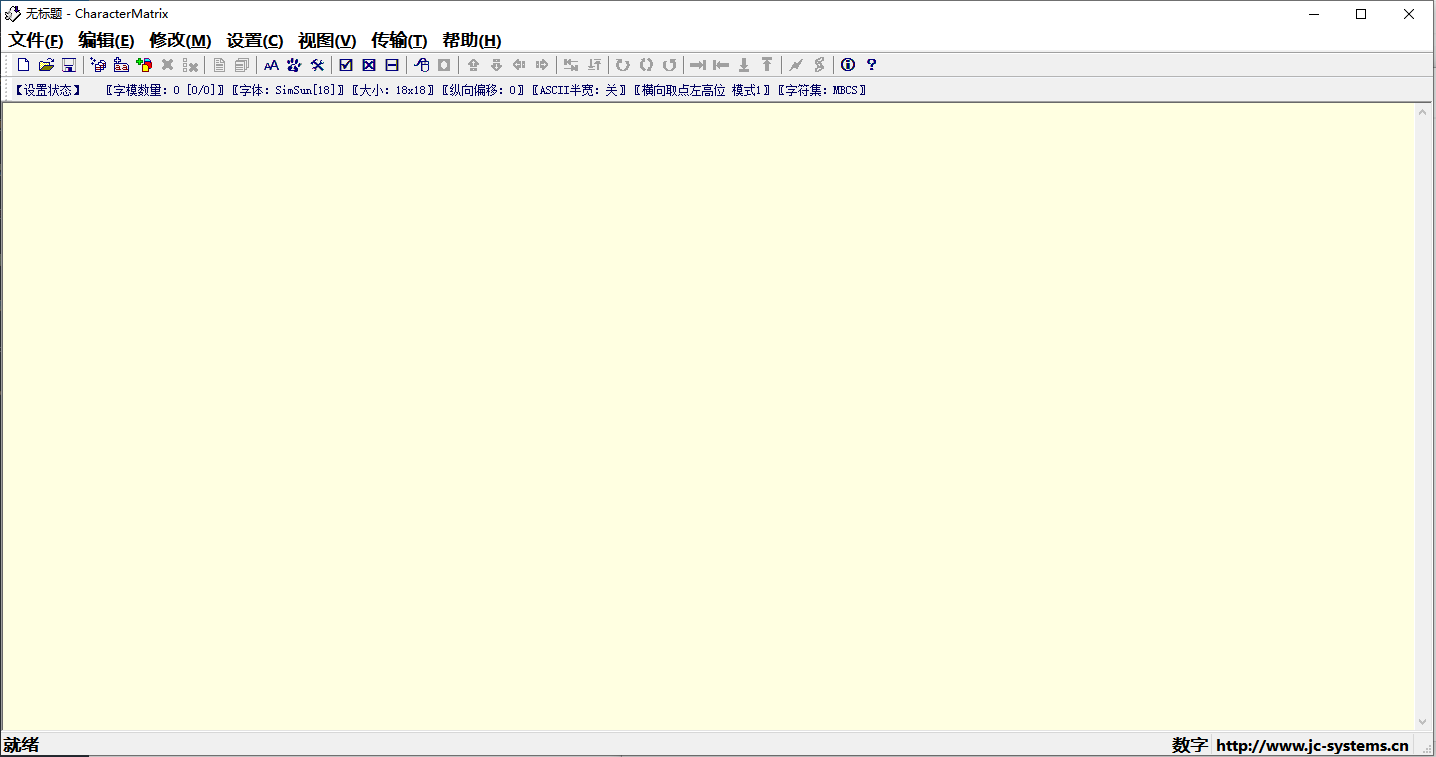
Task: Shift the glyph pixels left
Action: pos(518,64)
